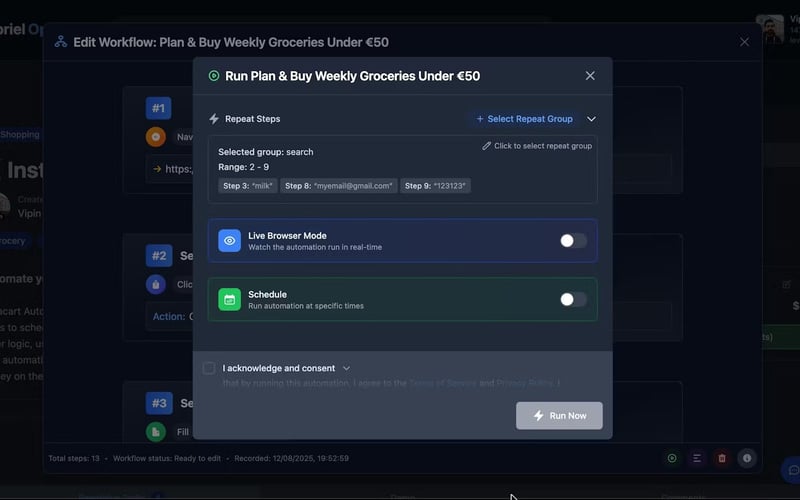Viewport: 800px width, 500px height.
Task: Click purple click-action icon of step #2
Action: (156, 284)
